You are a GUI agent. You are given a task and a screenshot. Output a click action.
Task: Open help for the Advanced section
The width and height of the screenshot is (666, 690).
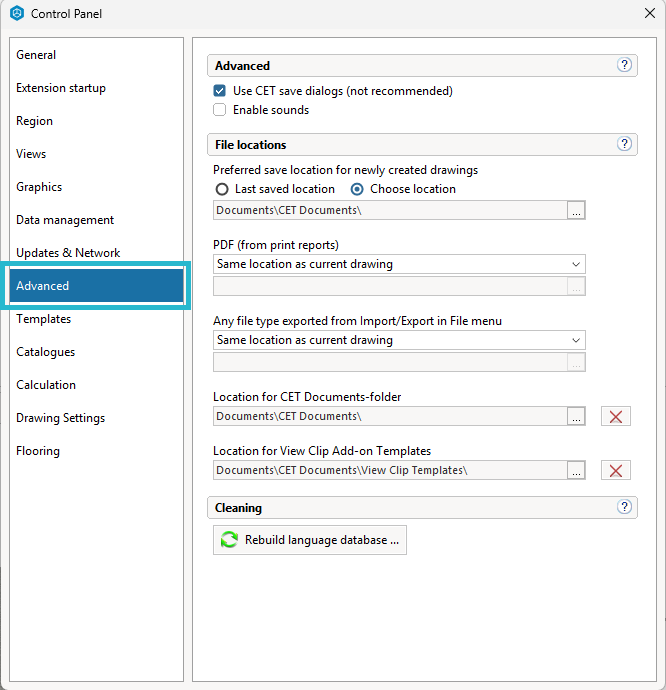624,65
